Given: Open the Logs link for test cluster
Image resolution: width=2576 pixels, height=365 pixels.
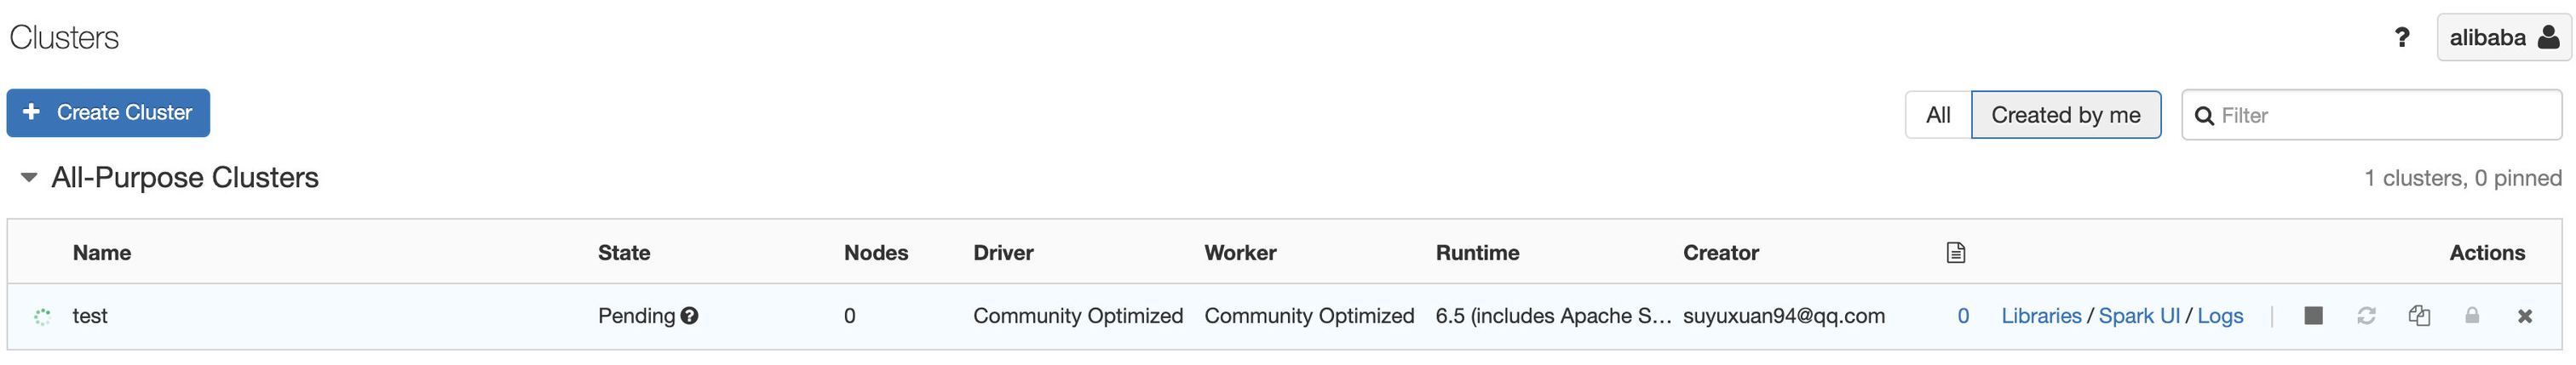Looking at the screenshot, I should (x=2220, y=316).
